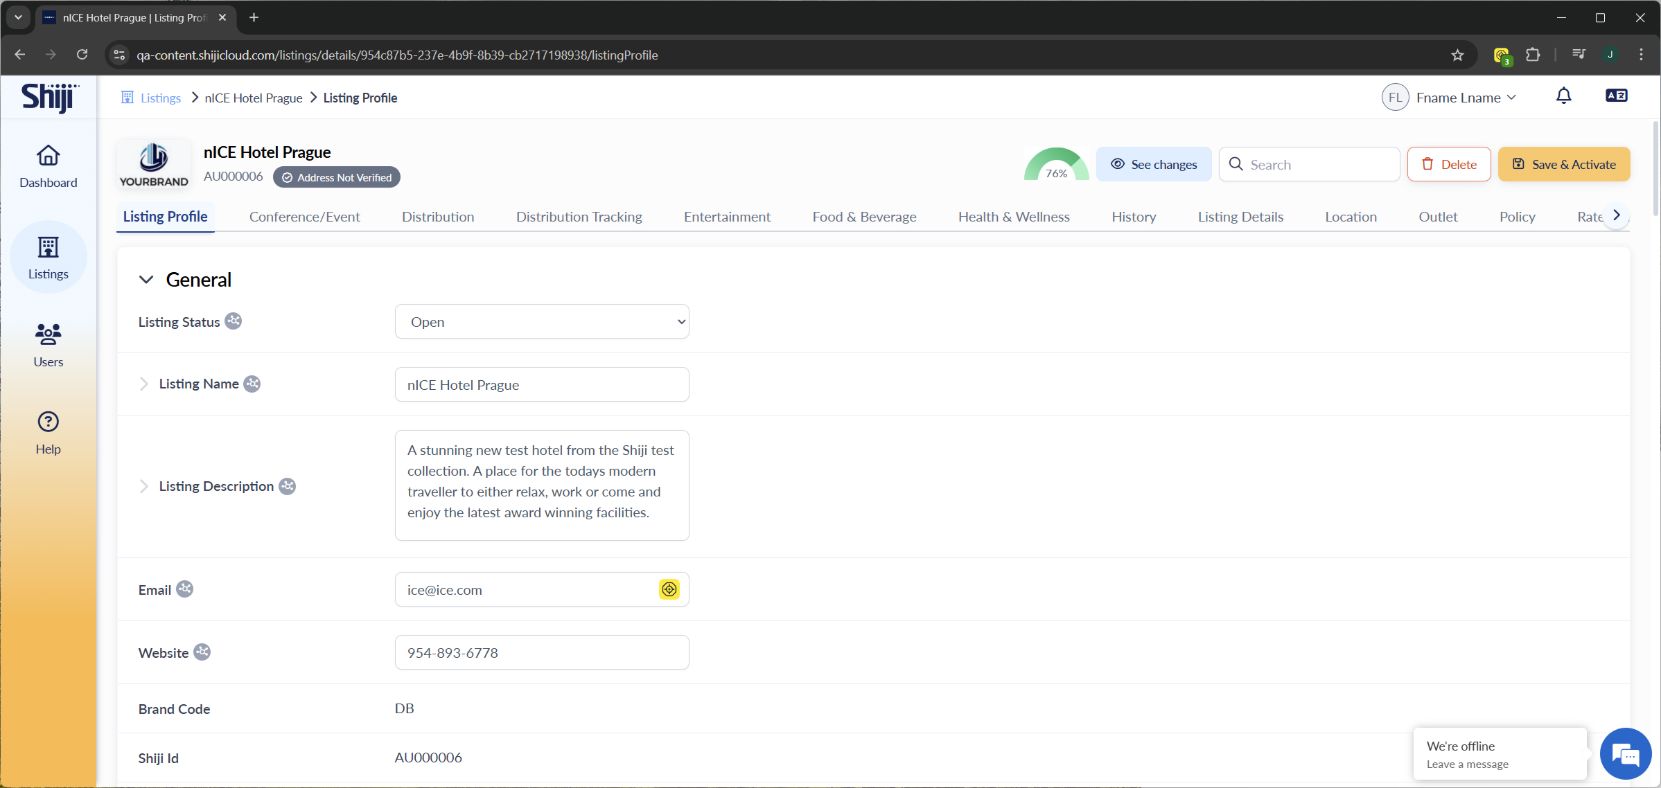
Task: Click the Save & Activate button
Action: point(1563,164)
